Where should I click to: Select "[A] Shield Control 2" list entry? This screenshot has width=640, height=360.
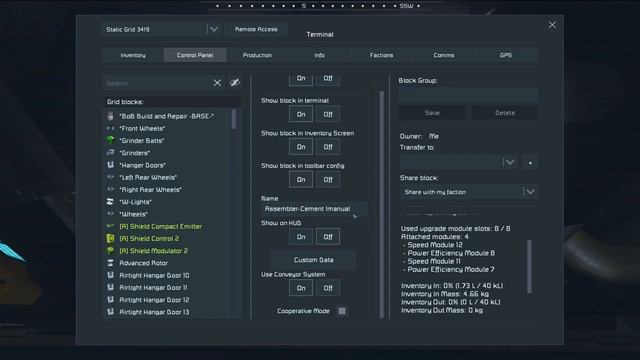pos(166,238)
